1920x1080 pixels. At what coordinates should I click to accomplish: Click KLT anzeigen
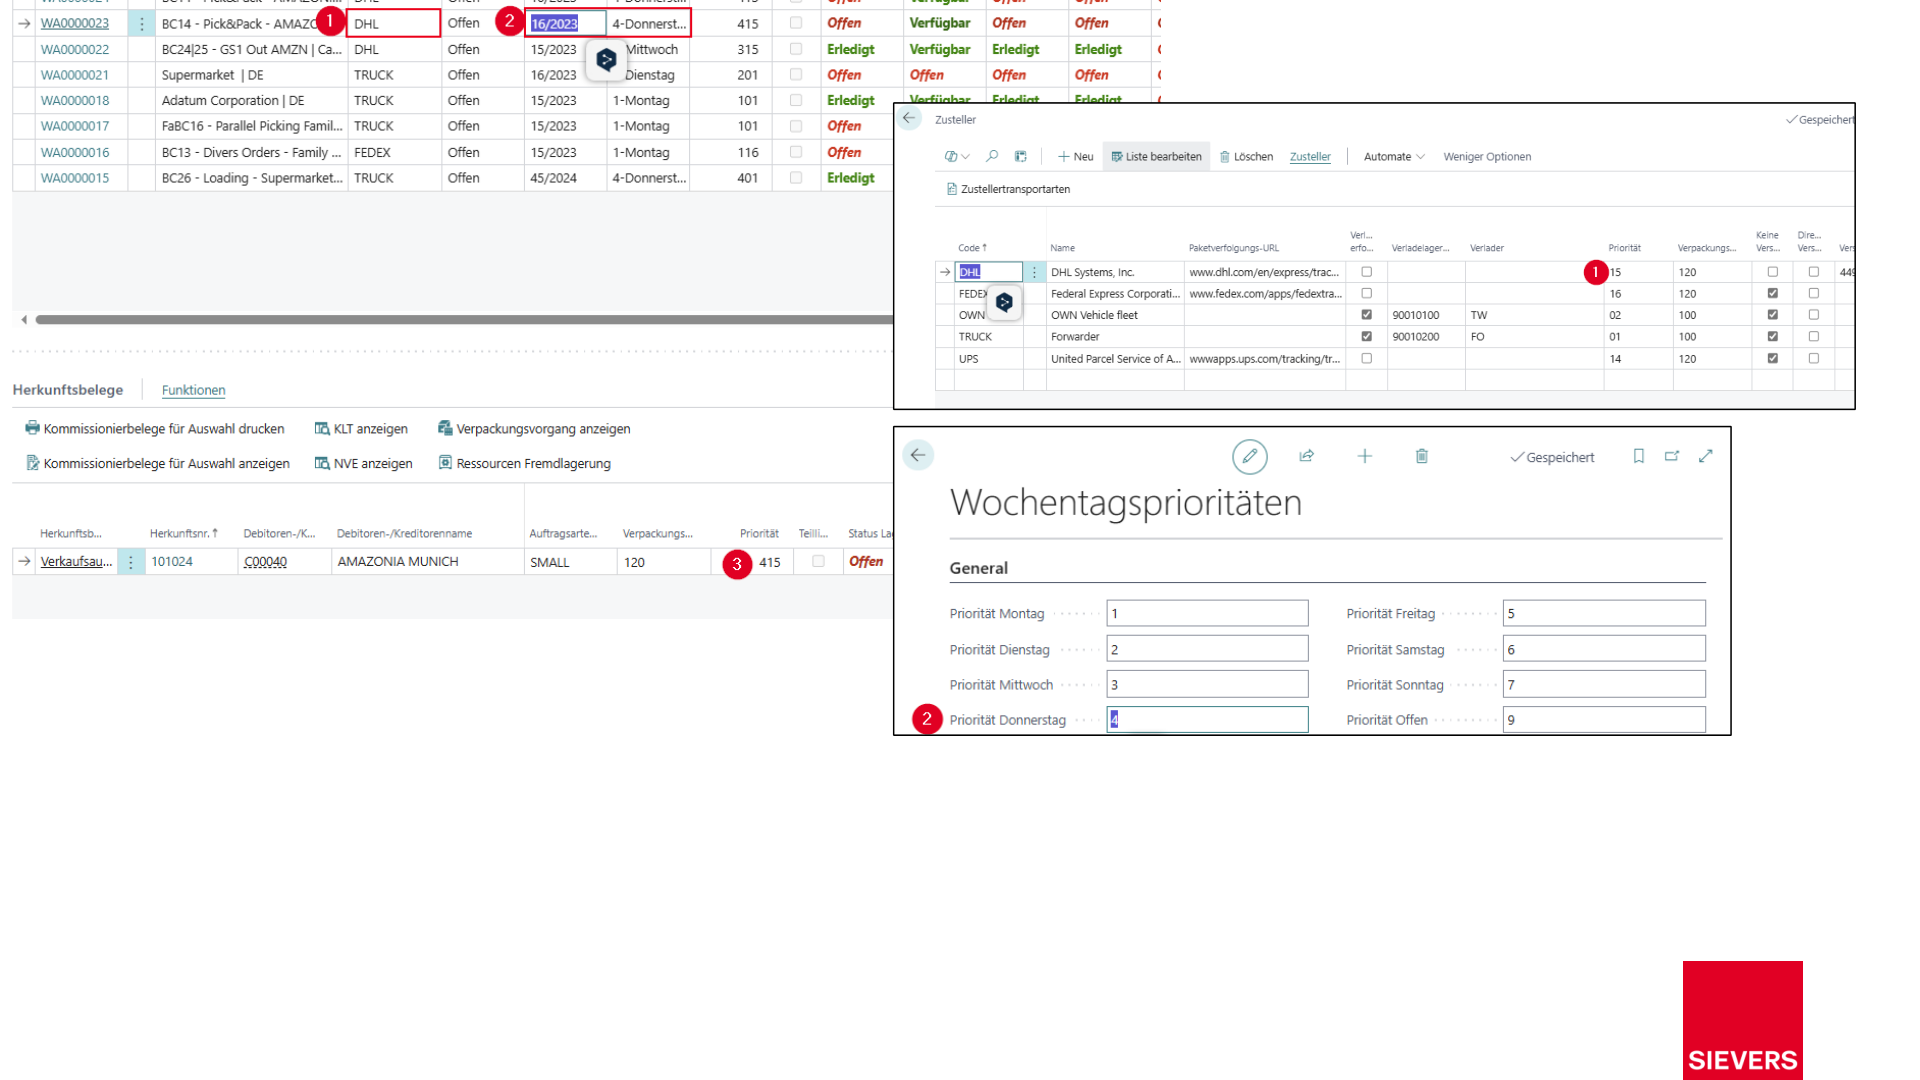tap(361, 428)
